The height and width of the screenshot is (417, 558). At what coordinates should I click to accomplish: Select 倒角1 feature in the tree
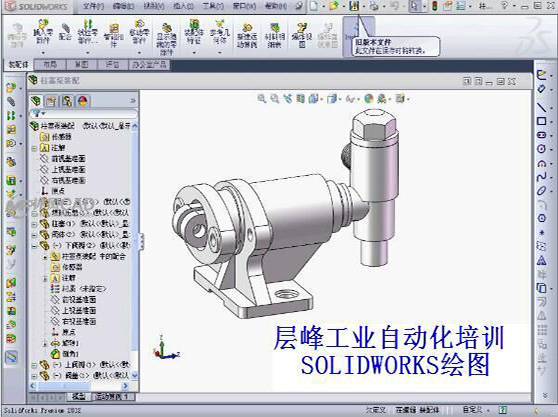(65, 353)
